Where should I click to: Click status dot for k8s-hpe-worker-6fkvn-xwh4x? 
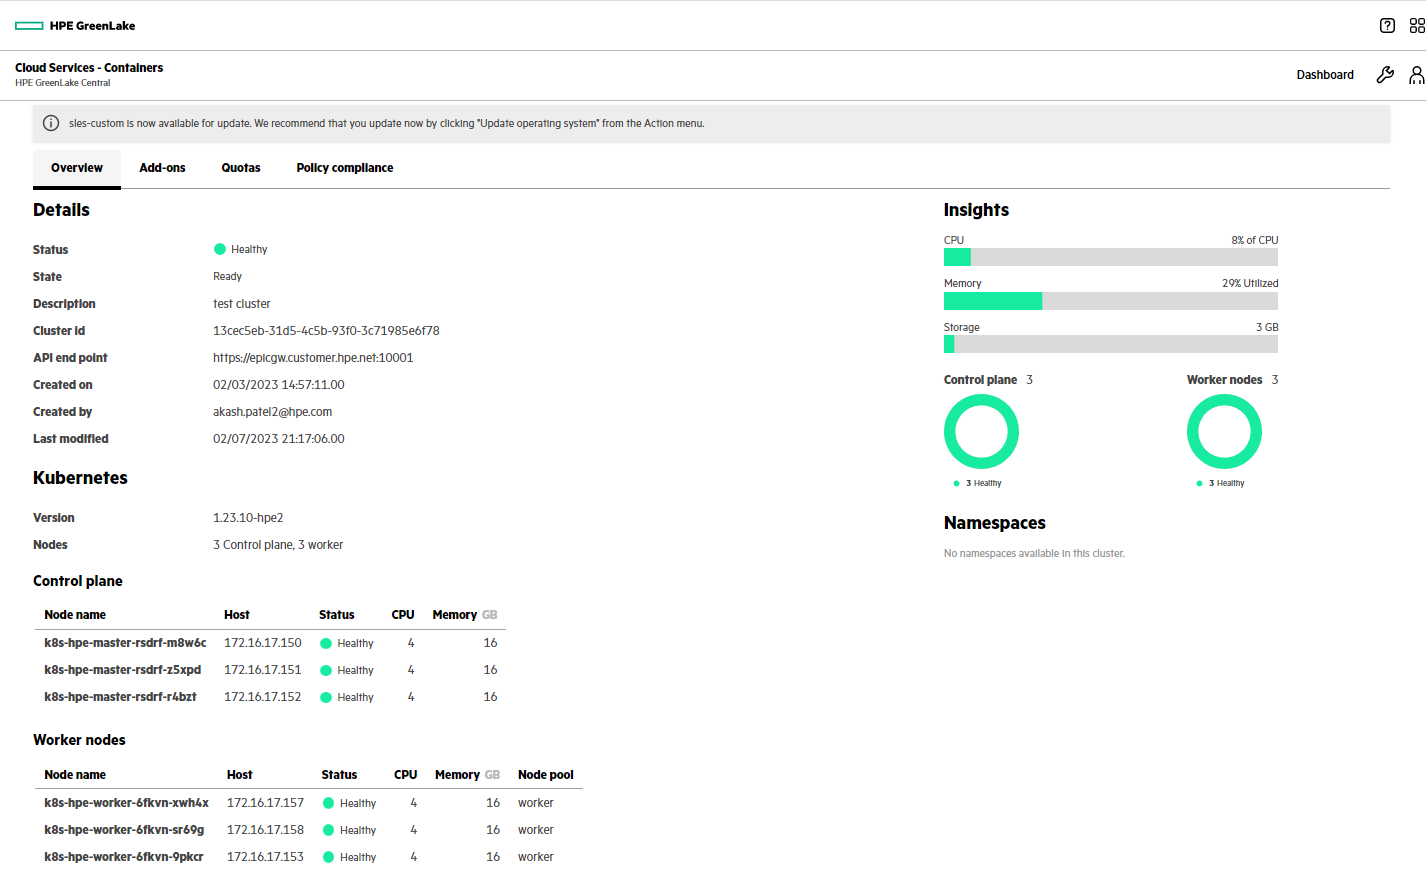(328, 803)
